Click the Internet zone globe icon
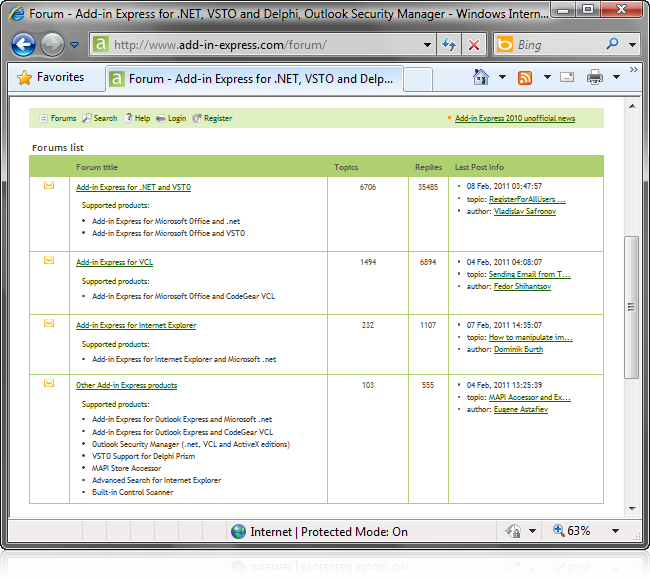The width and height of the screenshot is (650, 580). 238,531
